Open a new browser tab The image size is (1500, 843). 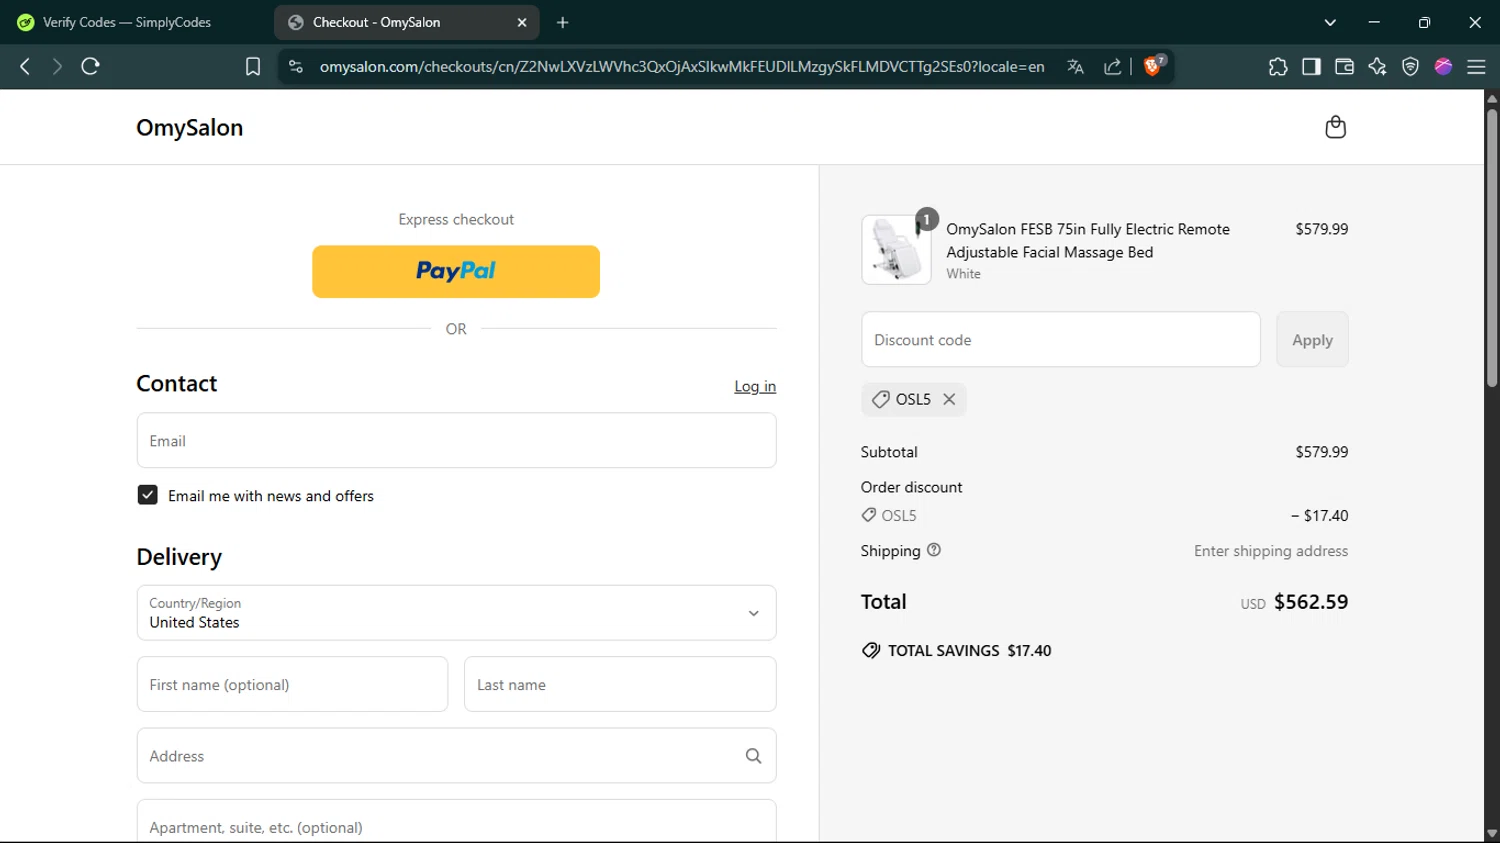[x=563, y=22]
